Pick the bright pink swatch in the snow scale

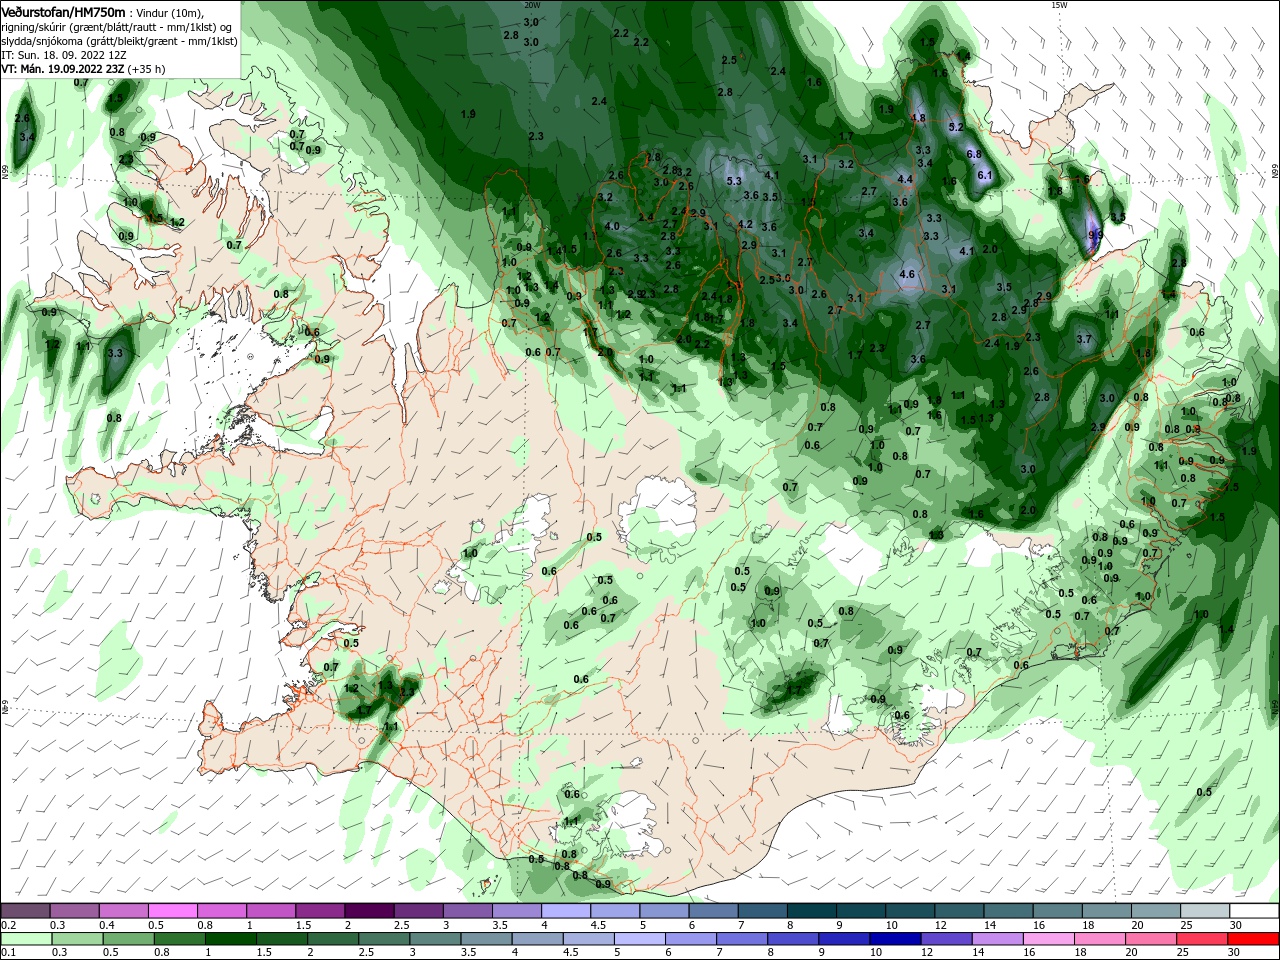pyautogui.click(x=172, y=911)
